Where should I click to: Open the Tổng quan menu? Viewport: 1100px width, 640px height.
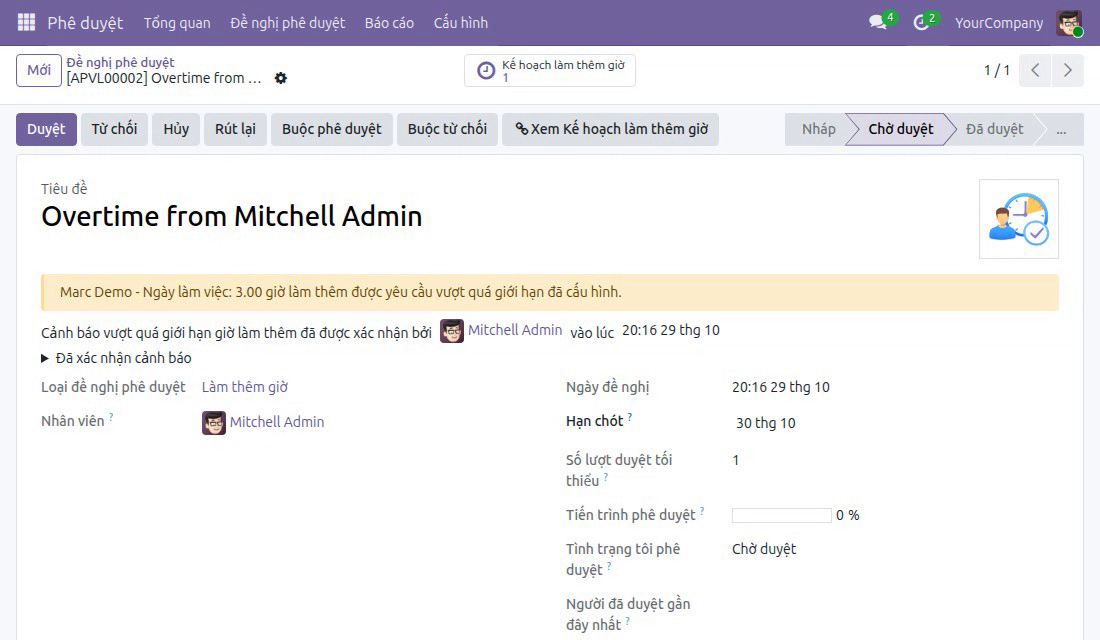[x=177, y=22]
